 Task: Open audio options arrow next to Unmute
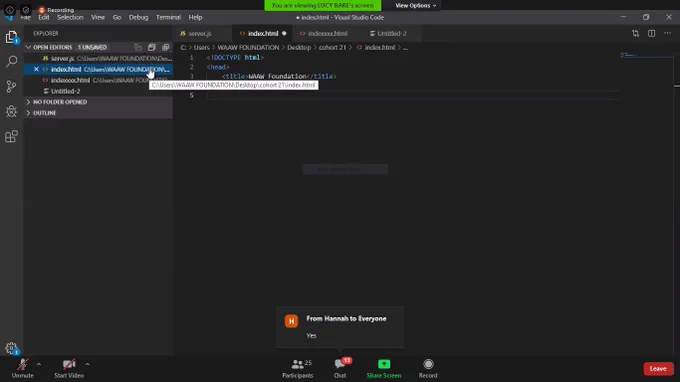point(39,364)
